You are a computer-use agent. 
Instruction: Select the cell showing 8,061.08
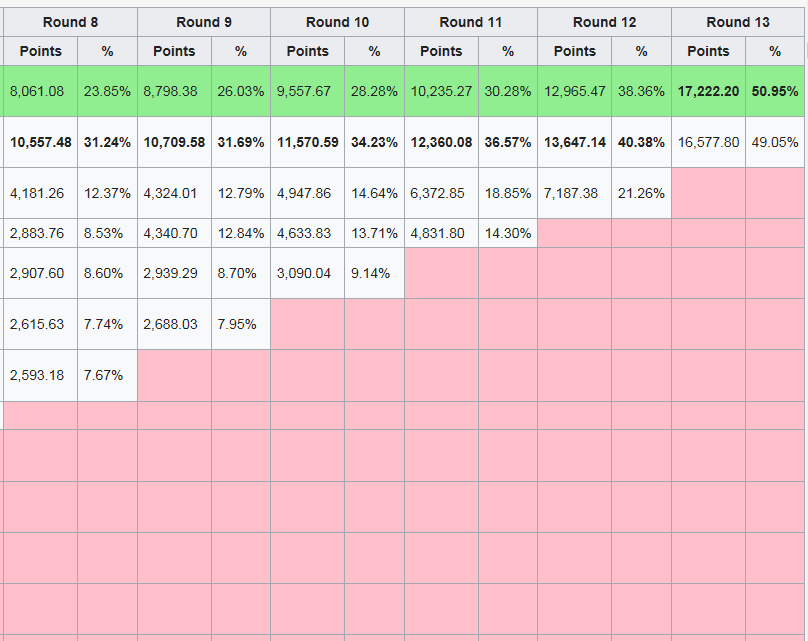pos(37,91)
